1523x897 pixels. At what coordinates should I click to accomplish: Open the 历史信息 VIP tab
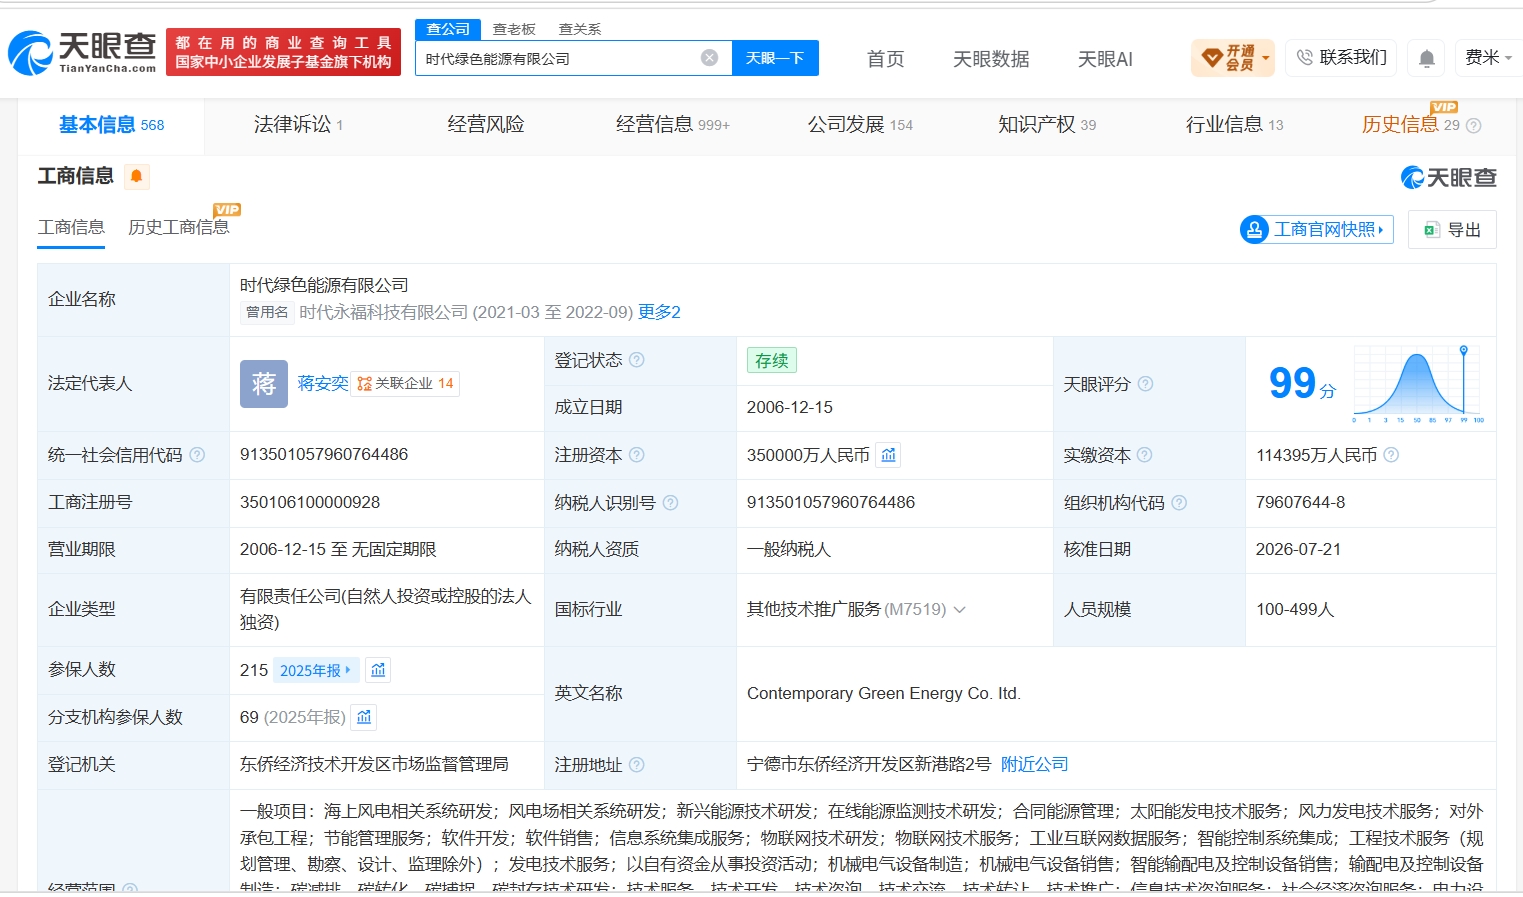click(x=1410, y=125)
